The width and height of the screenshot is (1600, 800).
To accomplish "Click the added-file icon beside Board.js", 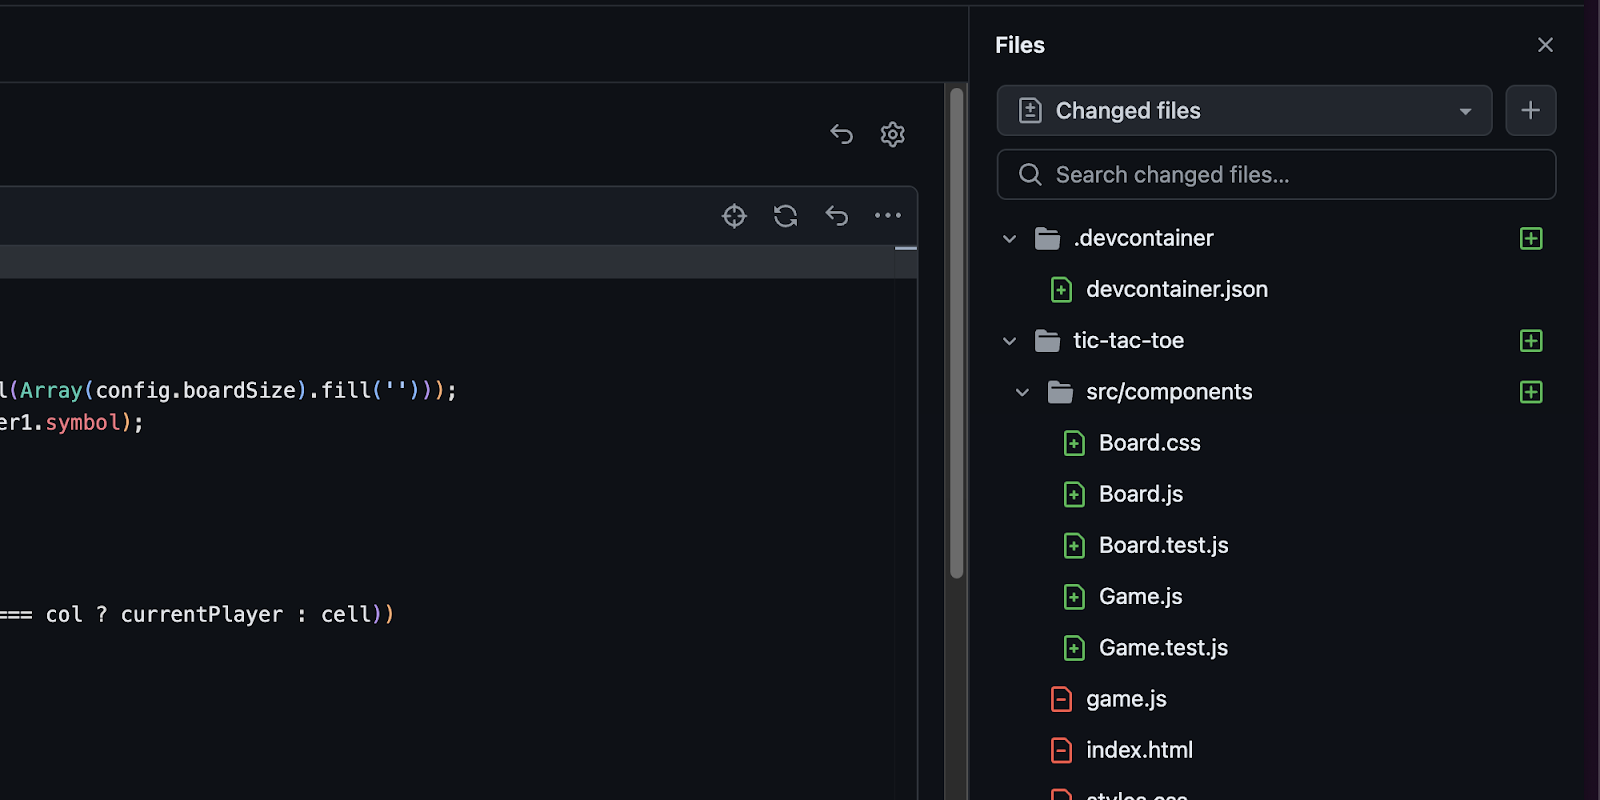I will [1074, 494].
